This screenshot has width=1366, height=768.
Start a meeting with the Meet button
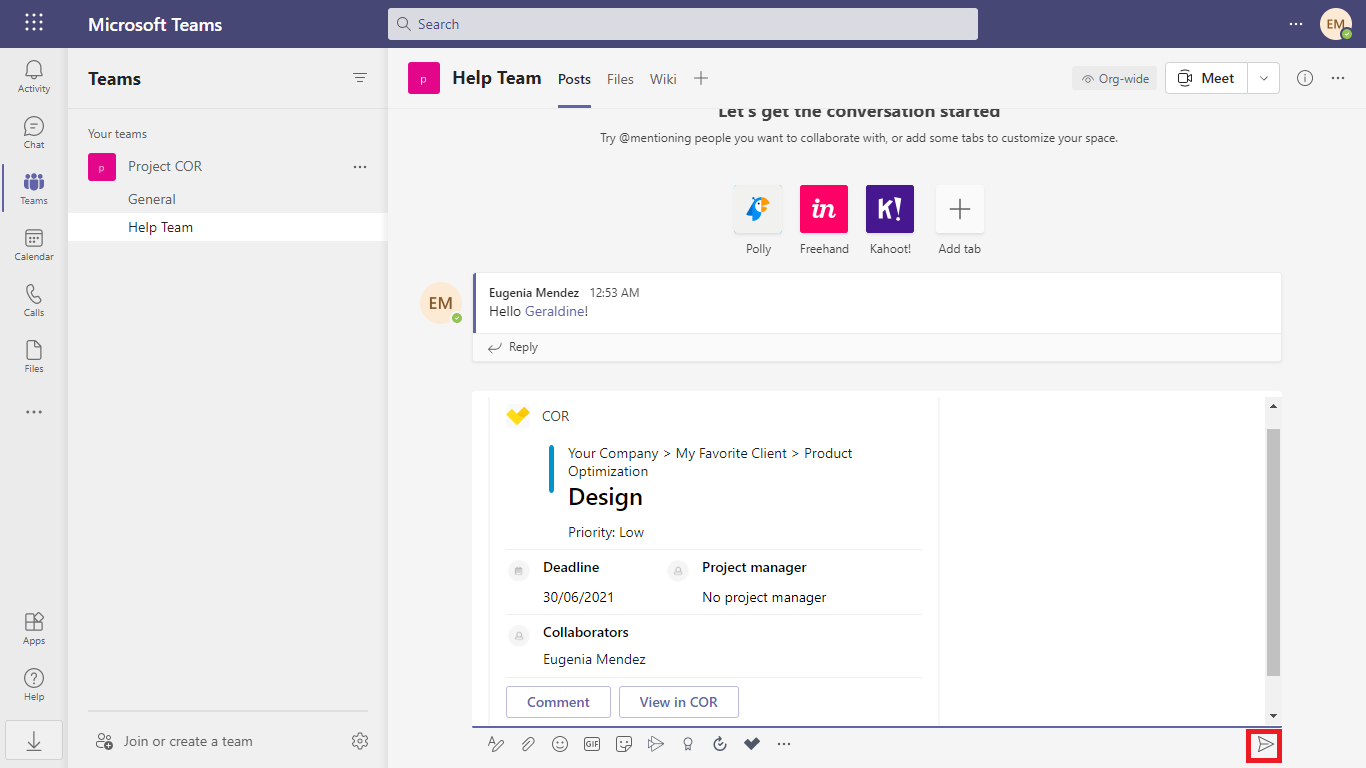pyautogui.click(x=1206, y=78)
